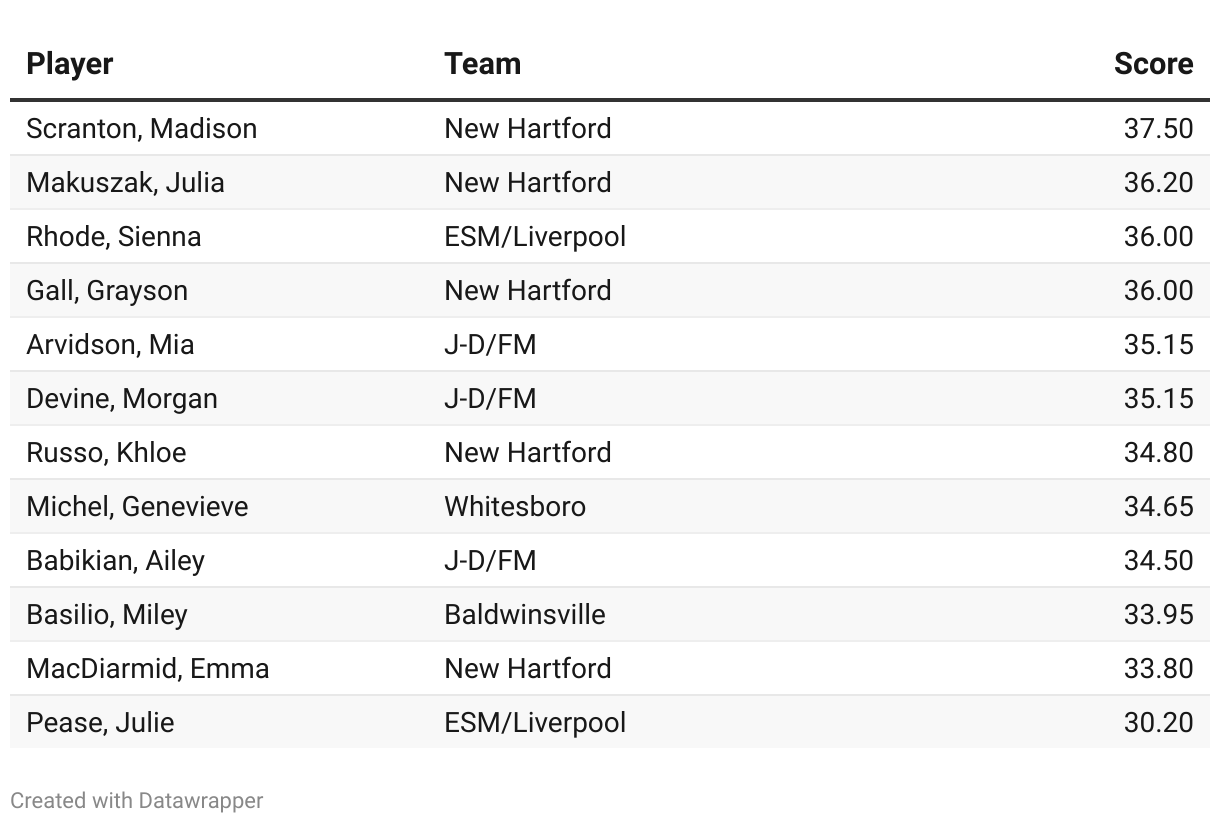Select the Arvidson, Mia row name
The height and width of the screenshot is (824, 1220).
111,345
